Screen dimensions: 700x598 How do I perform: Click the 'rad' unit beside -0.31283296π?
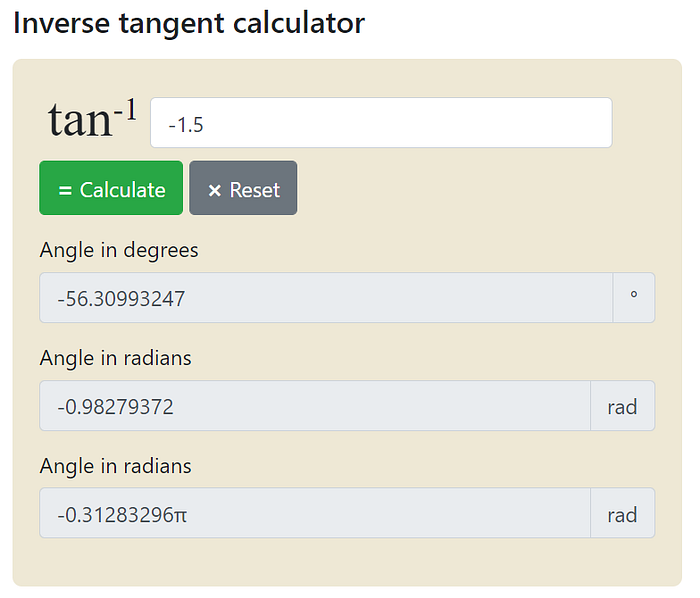[x=622, y=513]
